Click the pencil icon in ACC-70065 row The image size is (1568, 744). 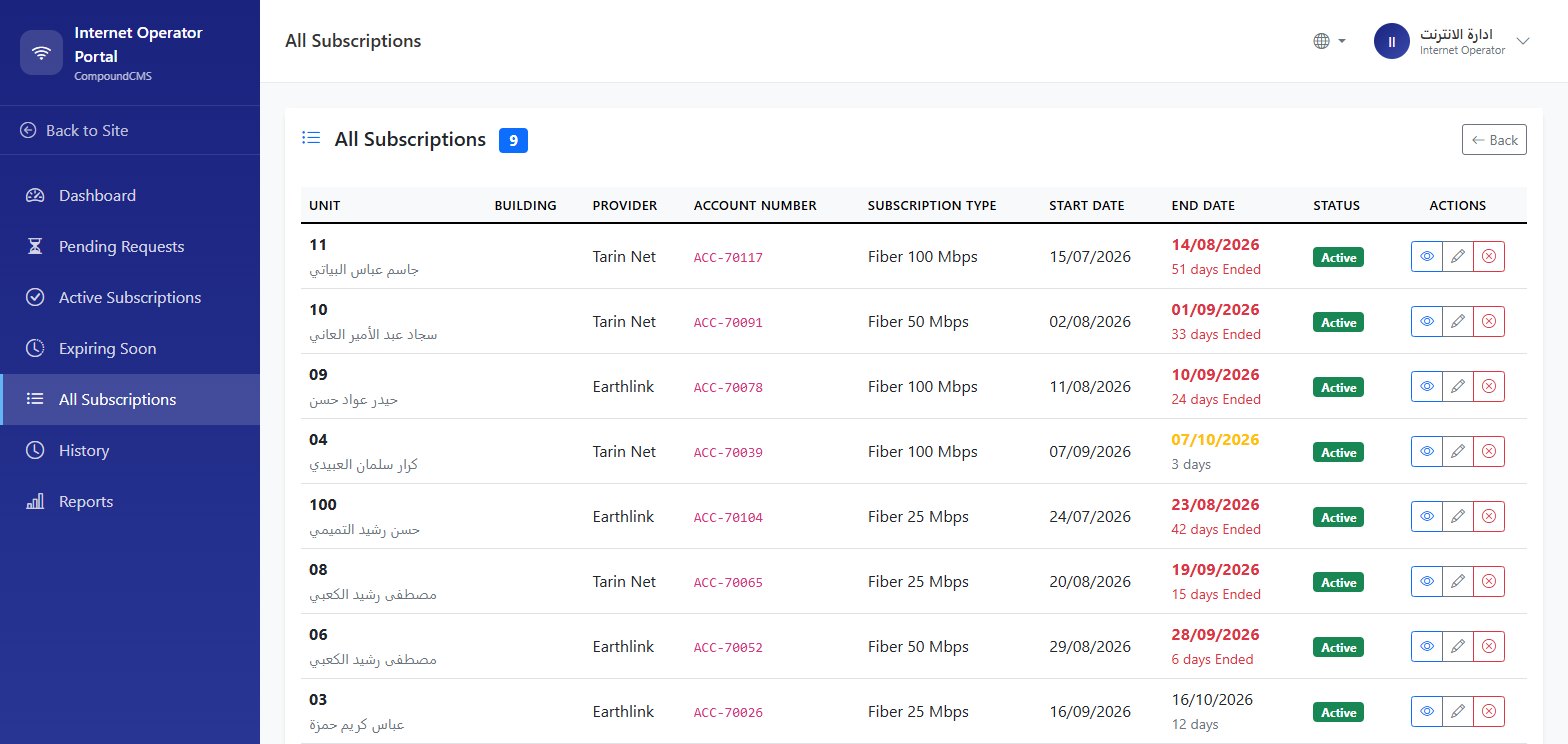[x=1458, y=582]
